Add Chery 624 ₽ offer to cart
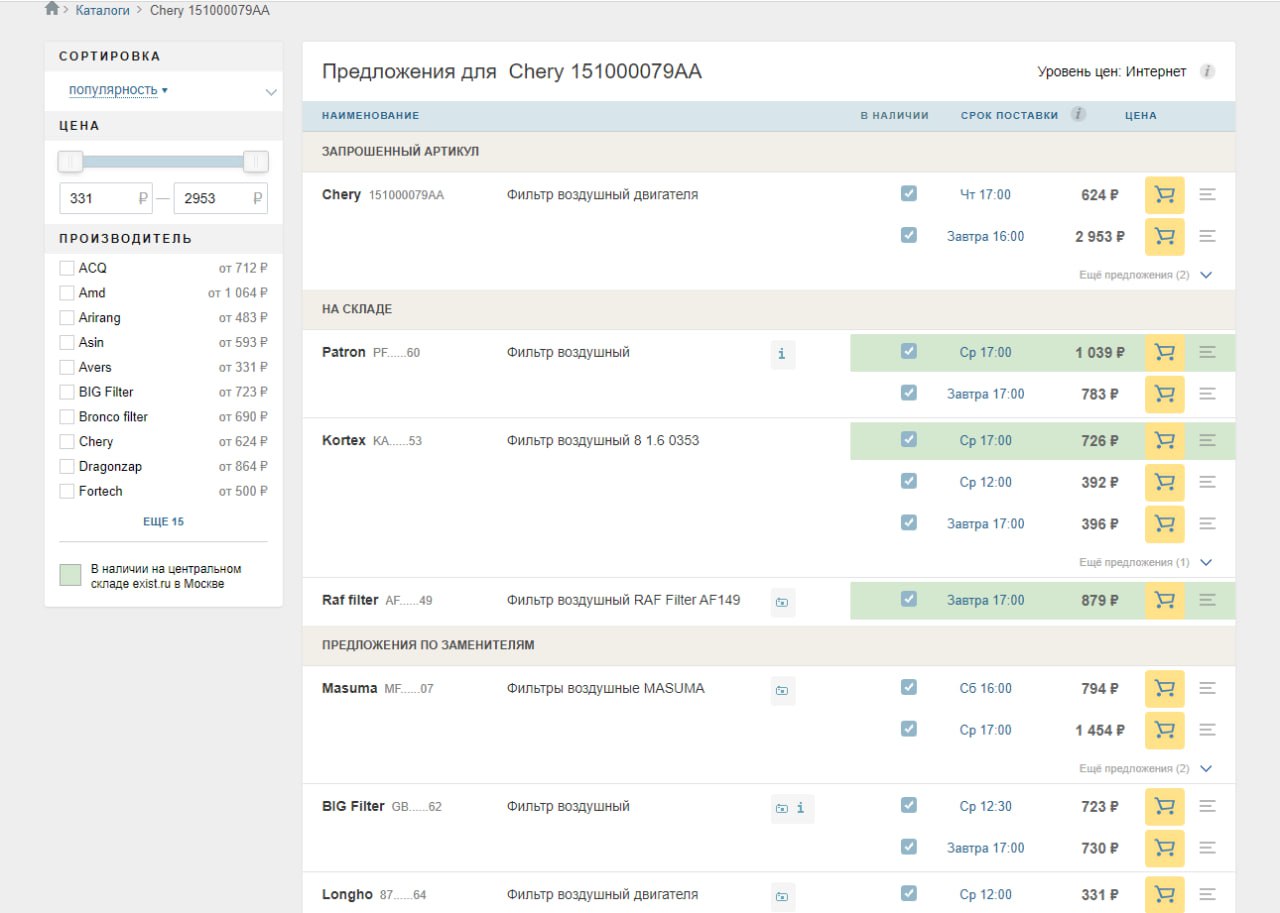 1164,195
